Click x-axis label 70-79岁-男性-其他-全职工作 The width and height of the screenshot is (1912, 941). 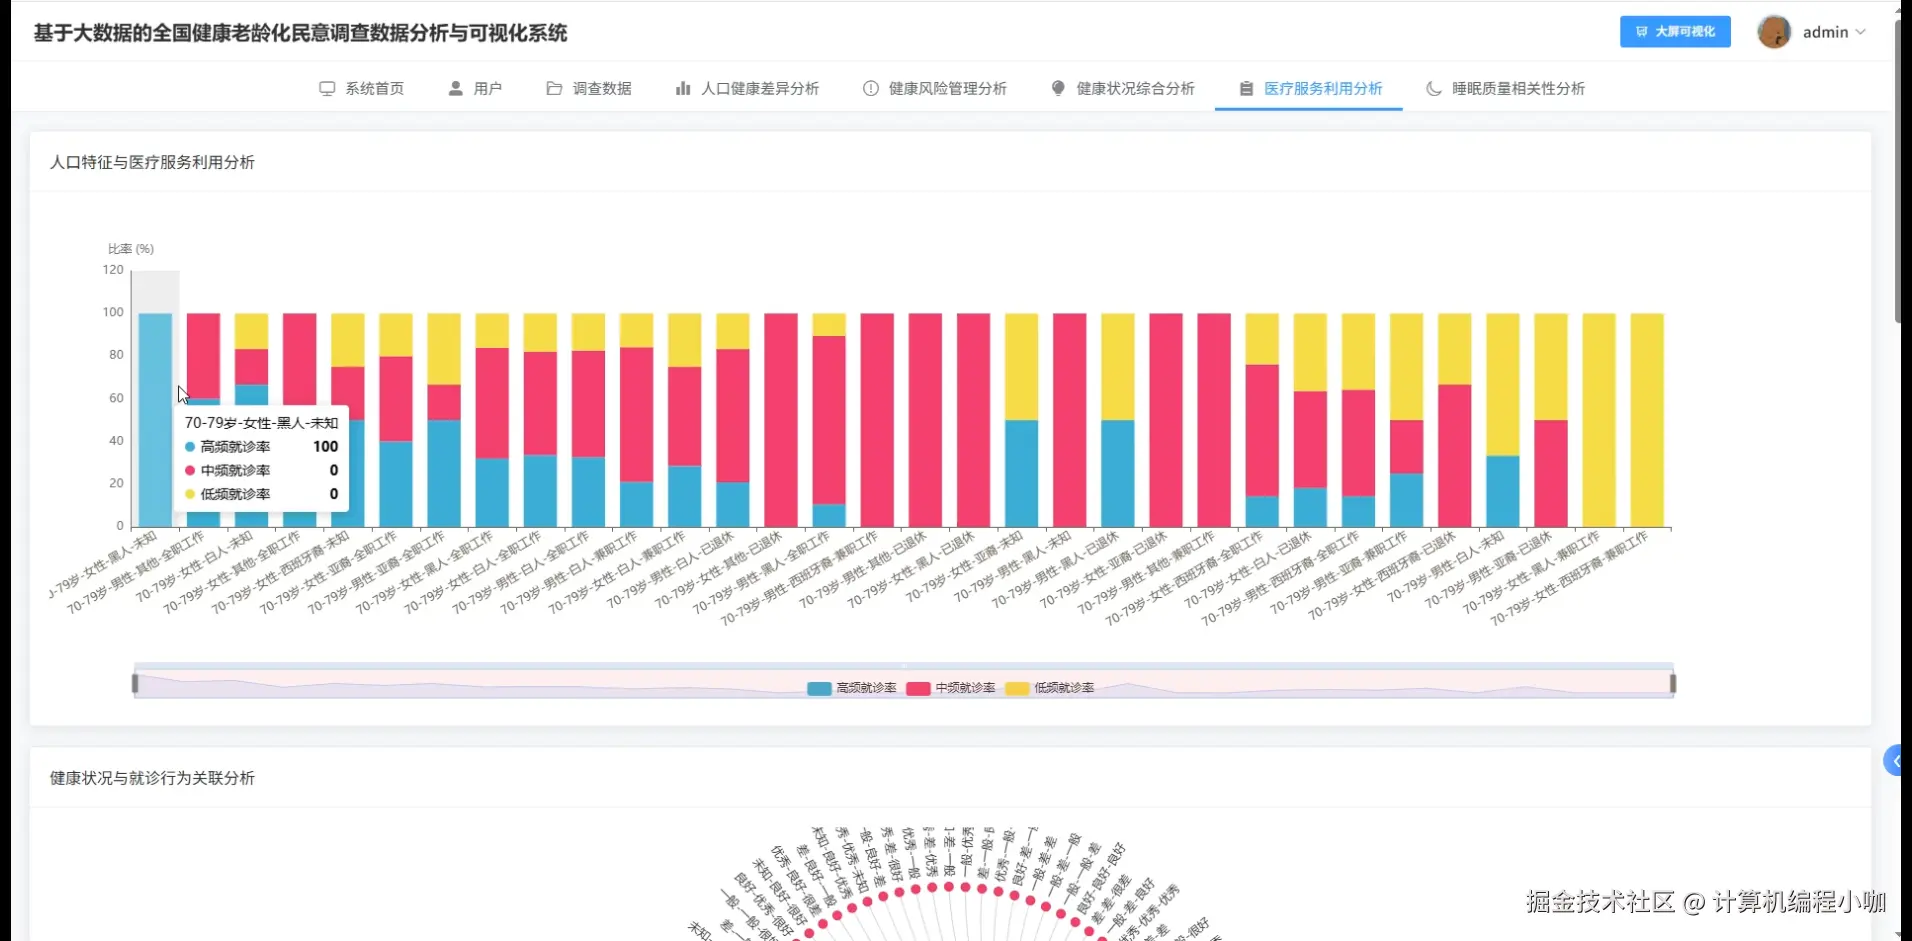pyautogui.click(x=137, y=572)
